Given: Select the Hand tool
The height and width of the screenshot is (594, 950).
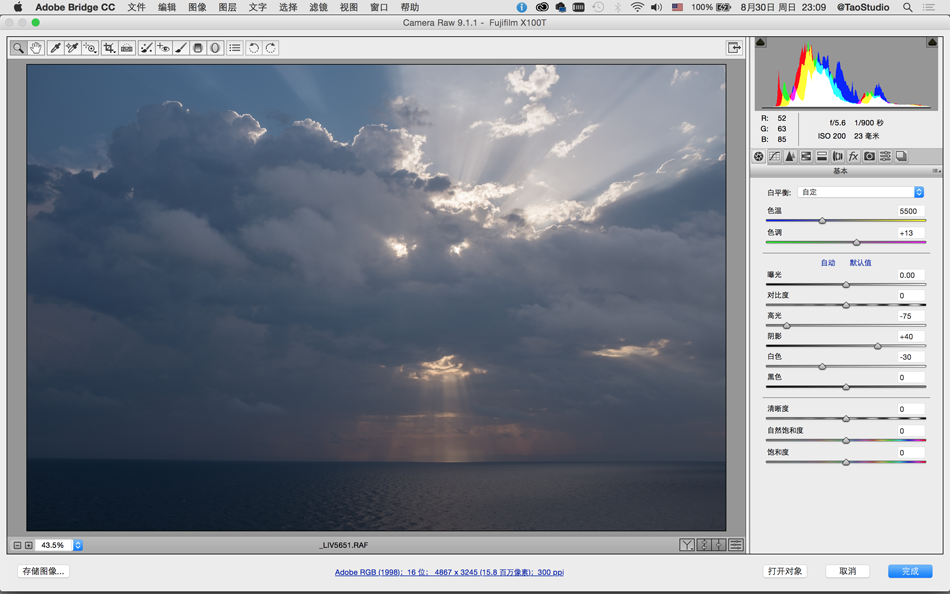Looking at the screenshot, I should [x=36, y=48].
